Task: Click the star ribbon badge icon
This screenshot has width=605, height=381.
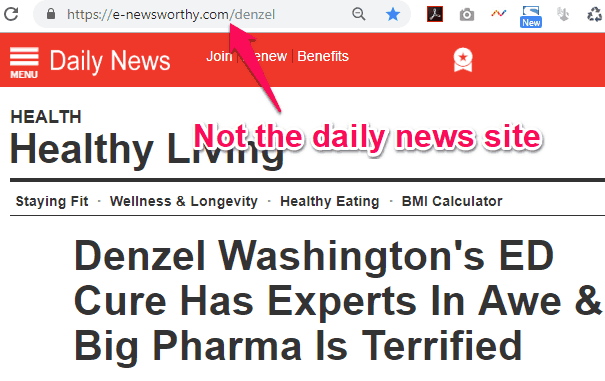Action: (463, 60)
